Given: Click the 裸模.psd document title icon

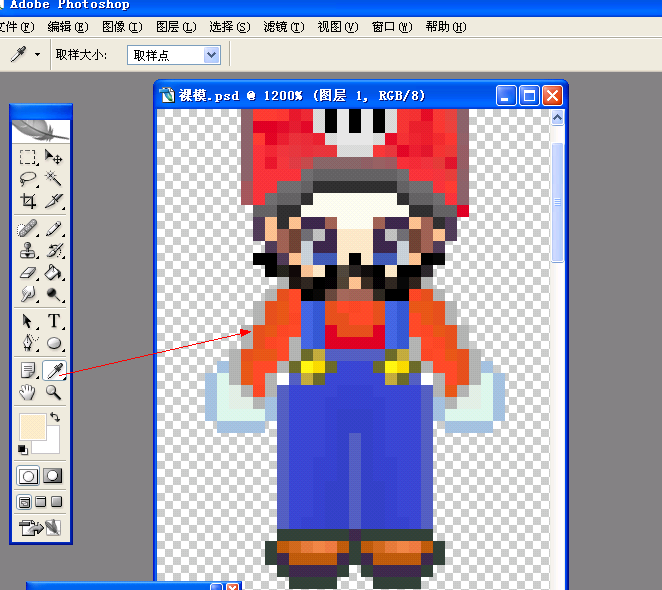Looking at the screenshot, I should pos(167,95).
